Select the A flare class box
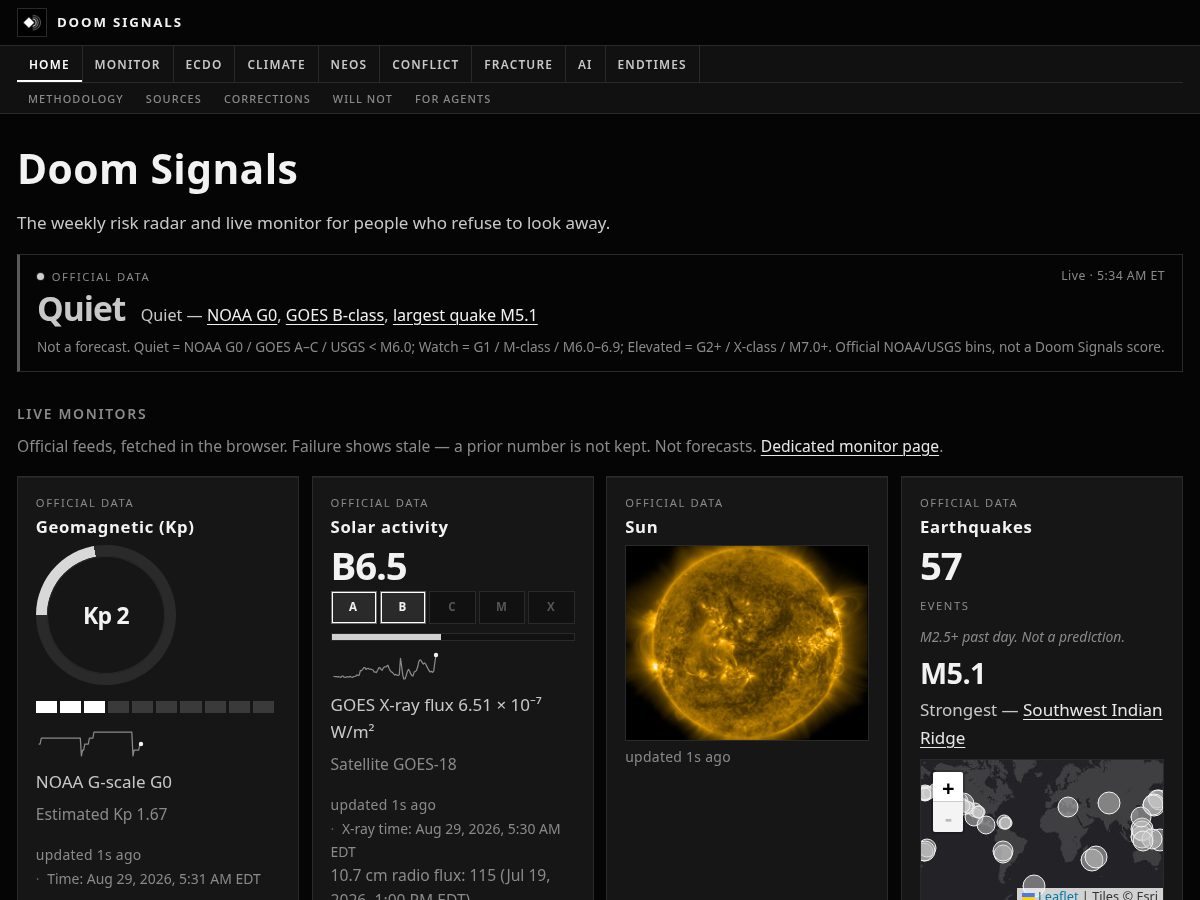Image resolution: width=1200 pixels, height=900 pixels. (x=354, y=607)
